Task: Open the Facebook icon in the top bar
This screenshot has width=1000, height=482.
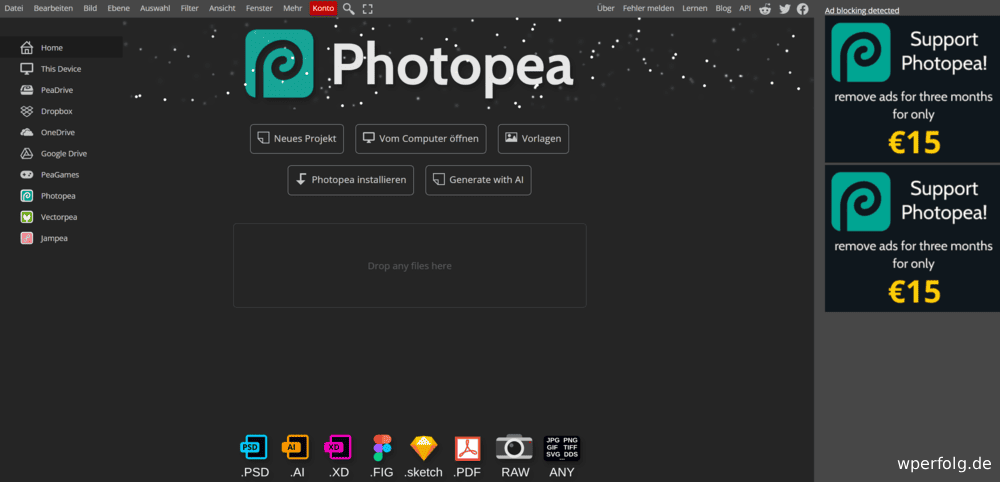Action: (802, 9)
